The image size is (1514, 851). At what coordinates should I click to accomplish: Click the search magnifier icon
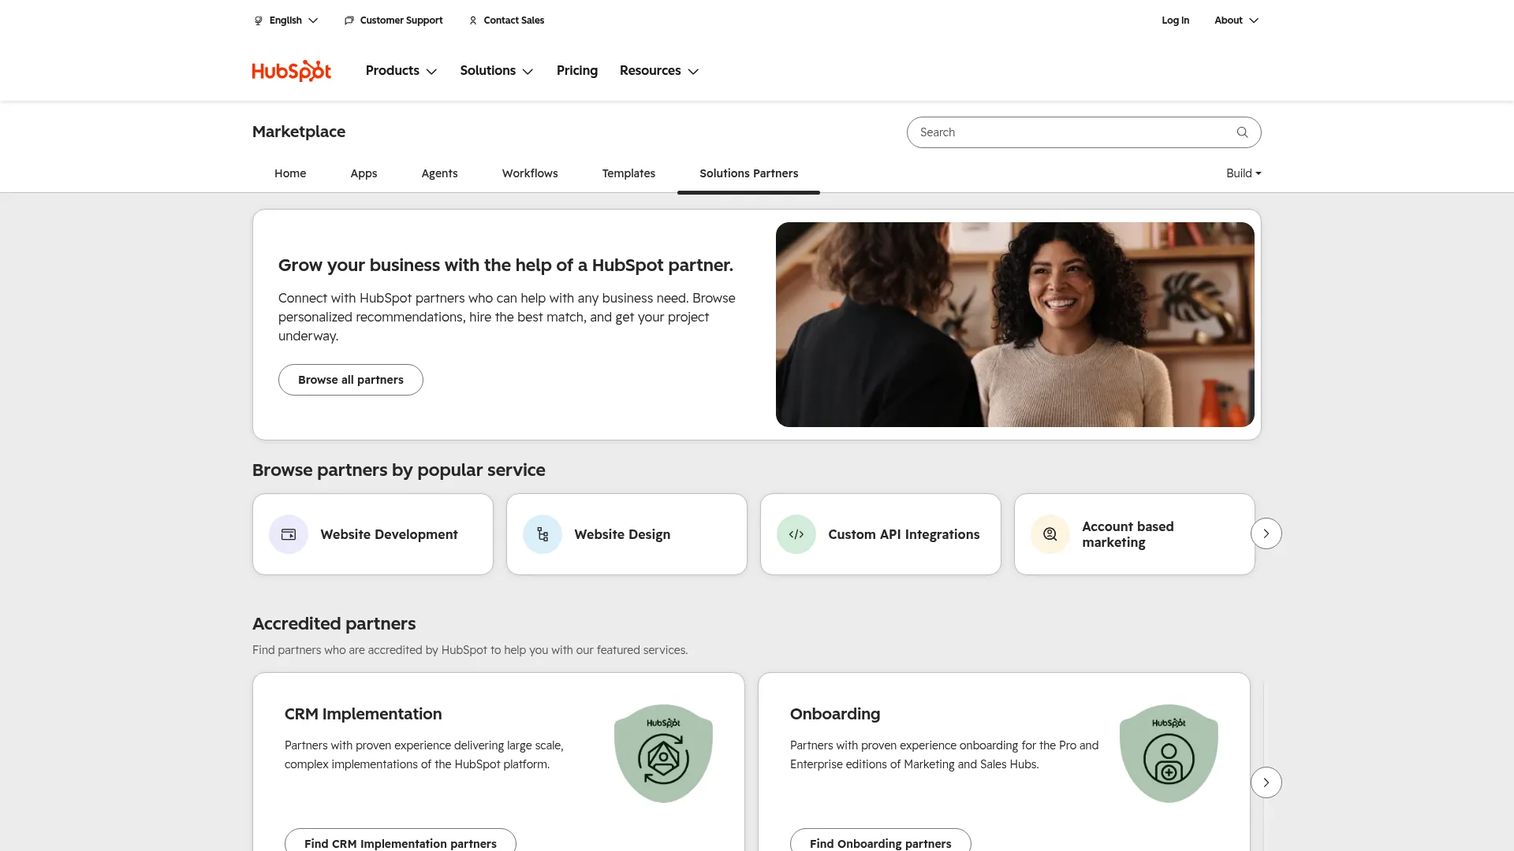1242,132
